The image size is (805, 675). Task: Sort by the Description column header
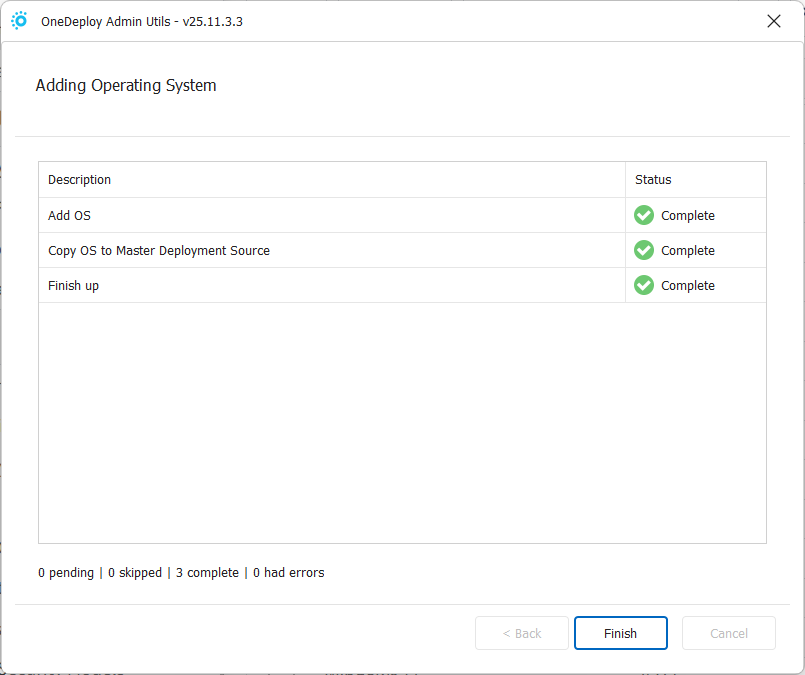(x=80, y=180)
